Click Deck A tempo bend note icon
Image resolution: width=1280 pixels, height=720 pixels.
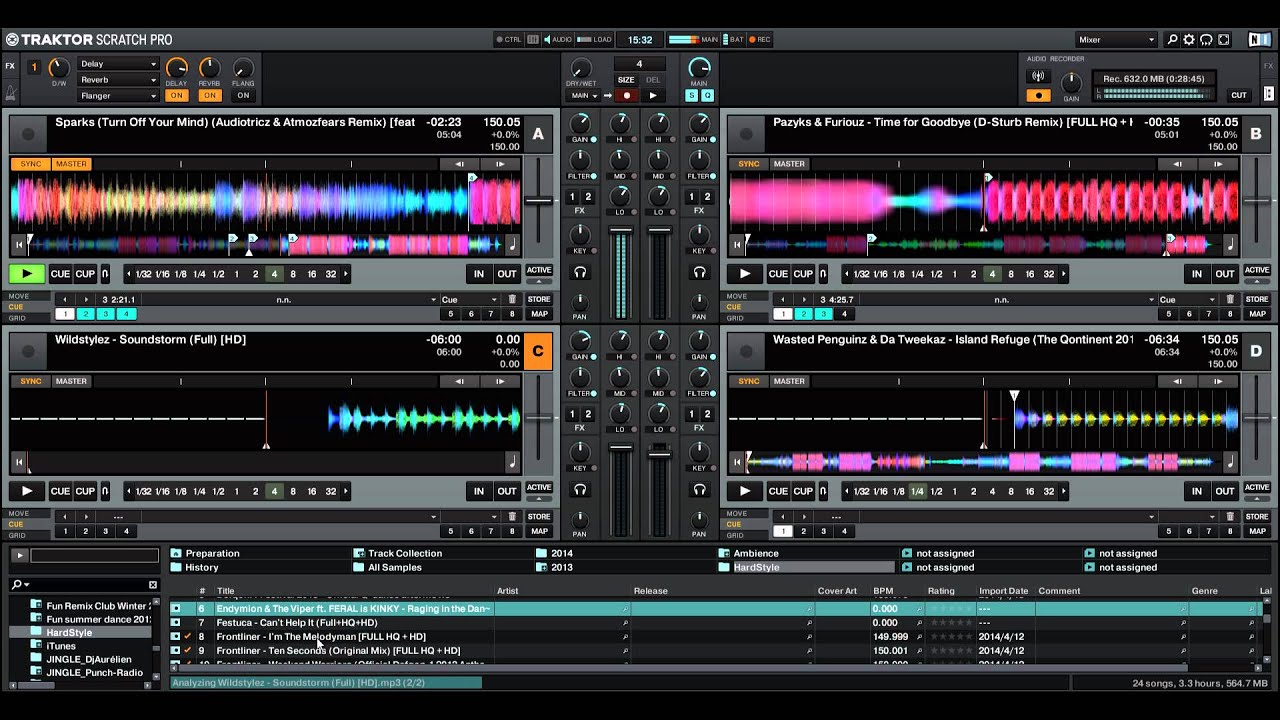click(x=512, y=243)
